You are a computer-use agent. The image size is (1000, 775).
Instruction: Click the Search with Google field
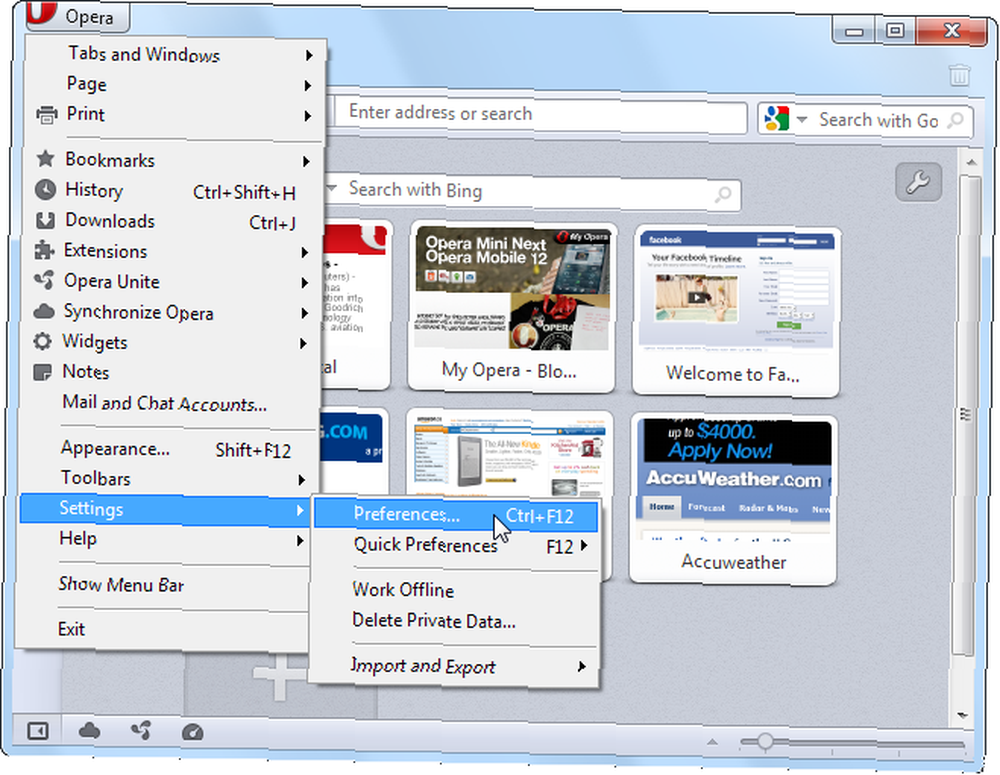(x=878, y=121)
